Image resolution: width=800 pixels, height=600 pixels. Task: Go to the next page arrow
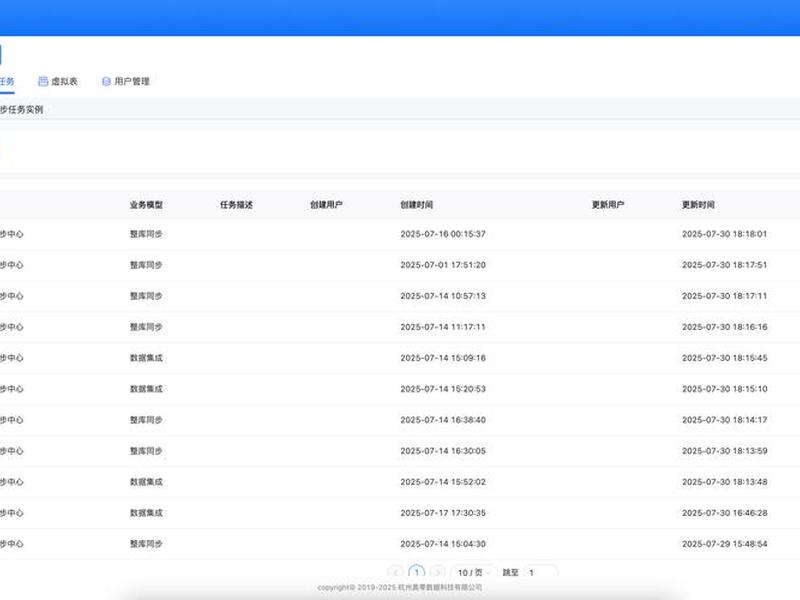coord(438,572)
